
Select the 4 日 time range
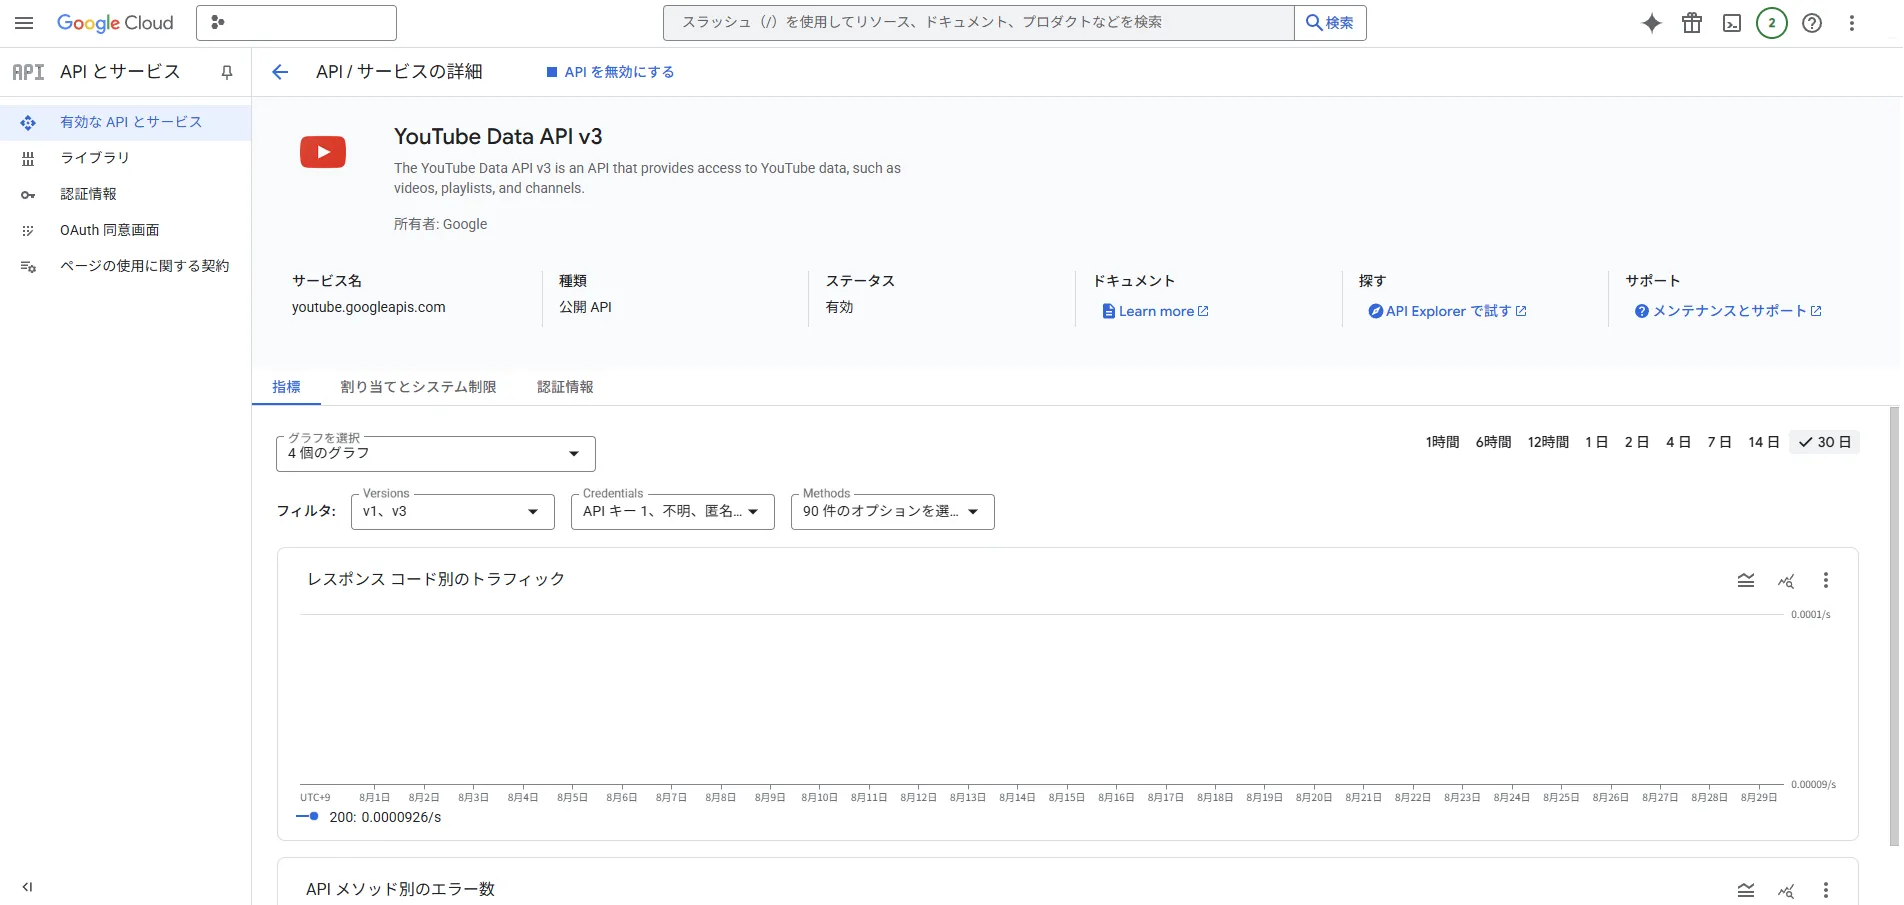pyautogui.click(x=1678, y=442)
